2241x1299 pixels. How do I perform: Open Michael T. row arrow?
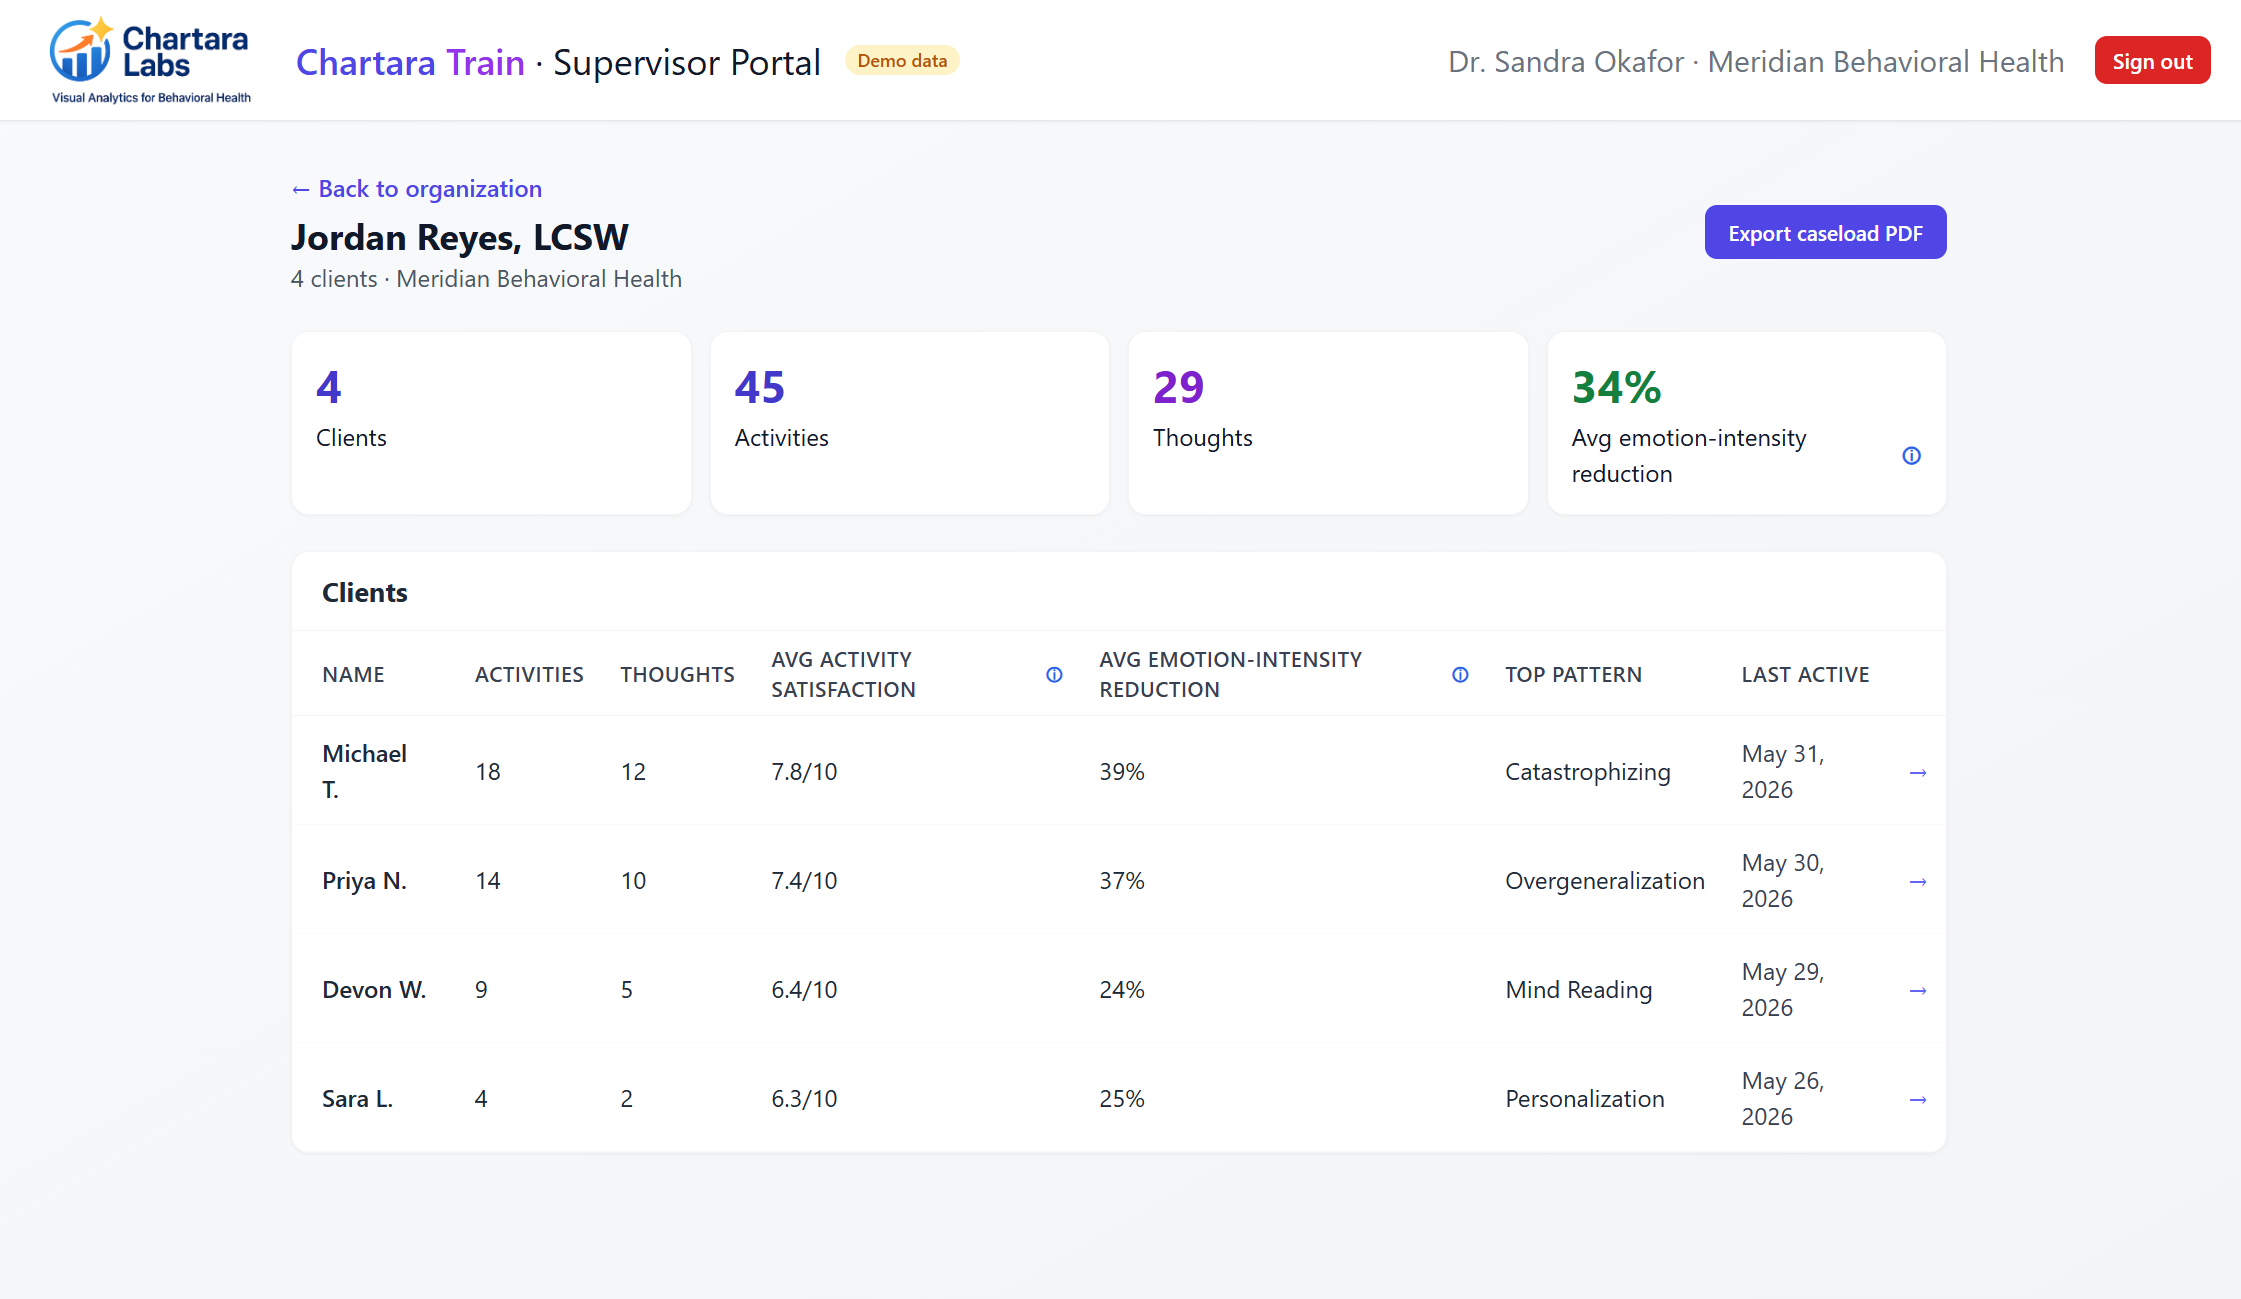(x=1917, y=772)
